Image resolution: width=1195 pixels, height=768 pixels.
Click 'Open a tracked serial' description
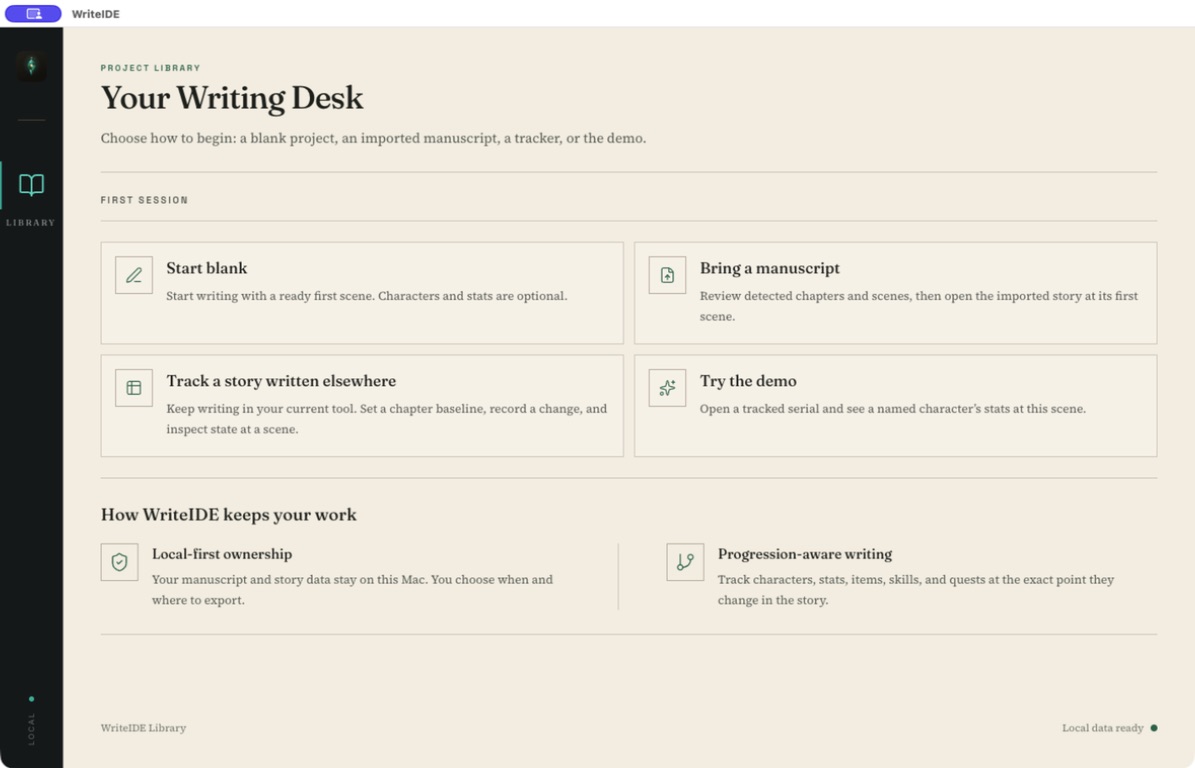pos(892,408)
